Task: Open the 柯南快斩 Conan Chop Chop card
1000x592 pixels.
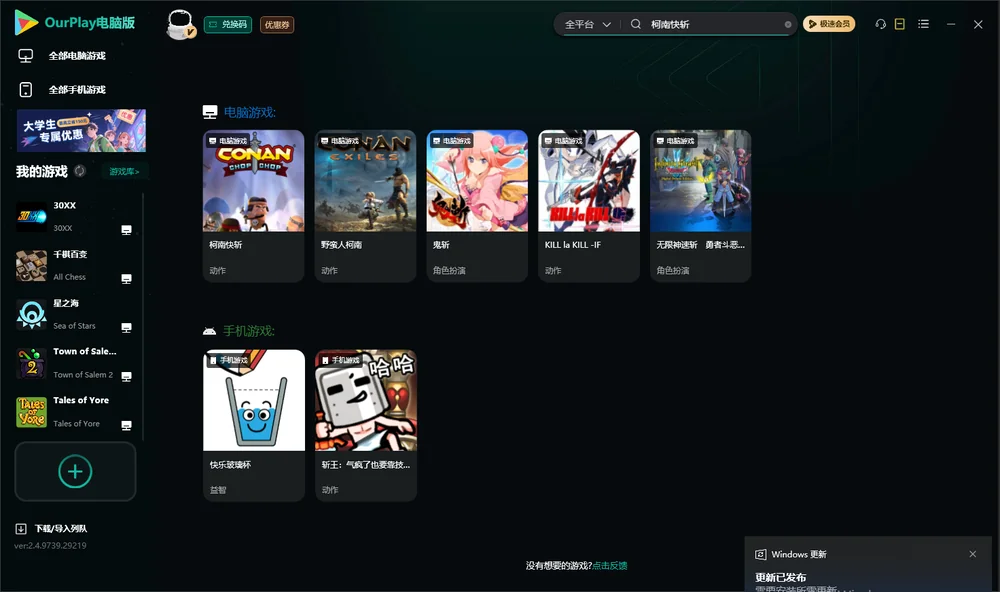Action: point(253,206)
